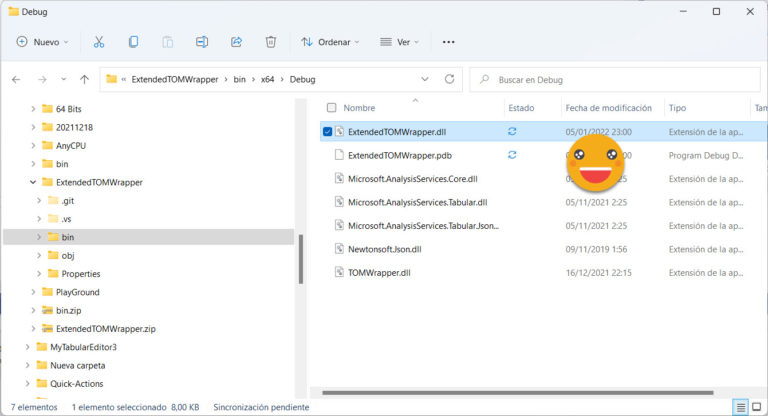Click the Nuevo button

pyautogui.click(x=42, y=42)
